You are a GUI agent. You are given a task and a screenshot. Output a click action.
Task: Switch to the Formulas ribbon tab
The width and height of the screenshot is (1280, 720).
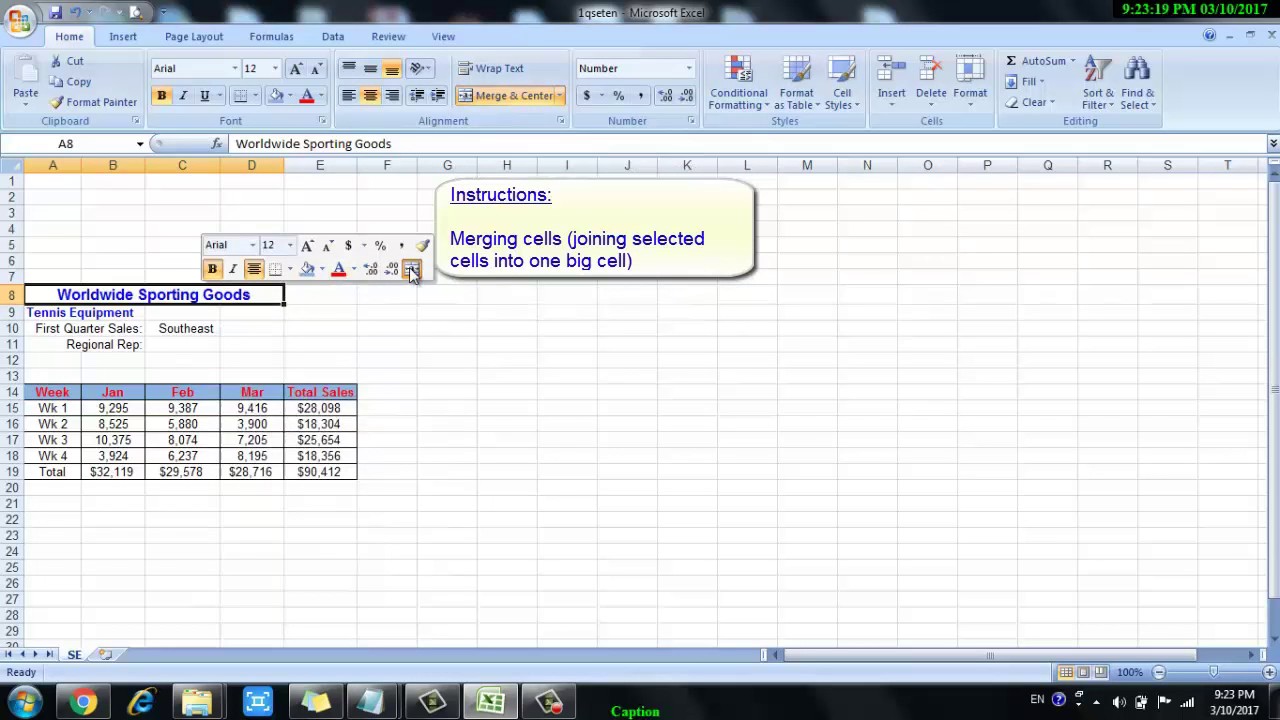pyautogui.click(x=271, y=36)
